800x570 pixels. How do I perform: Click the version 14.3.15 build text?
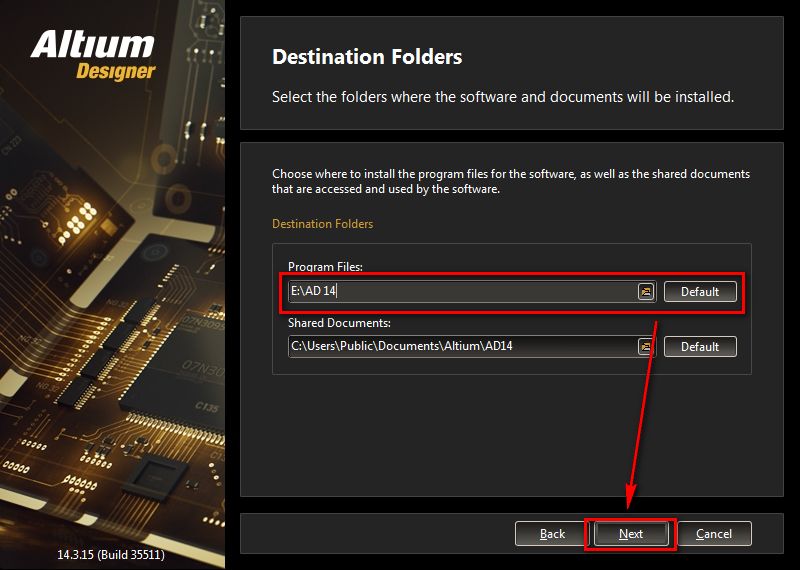pyautogui.click(x=111, y=554)
